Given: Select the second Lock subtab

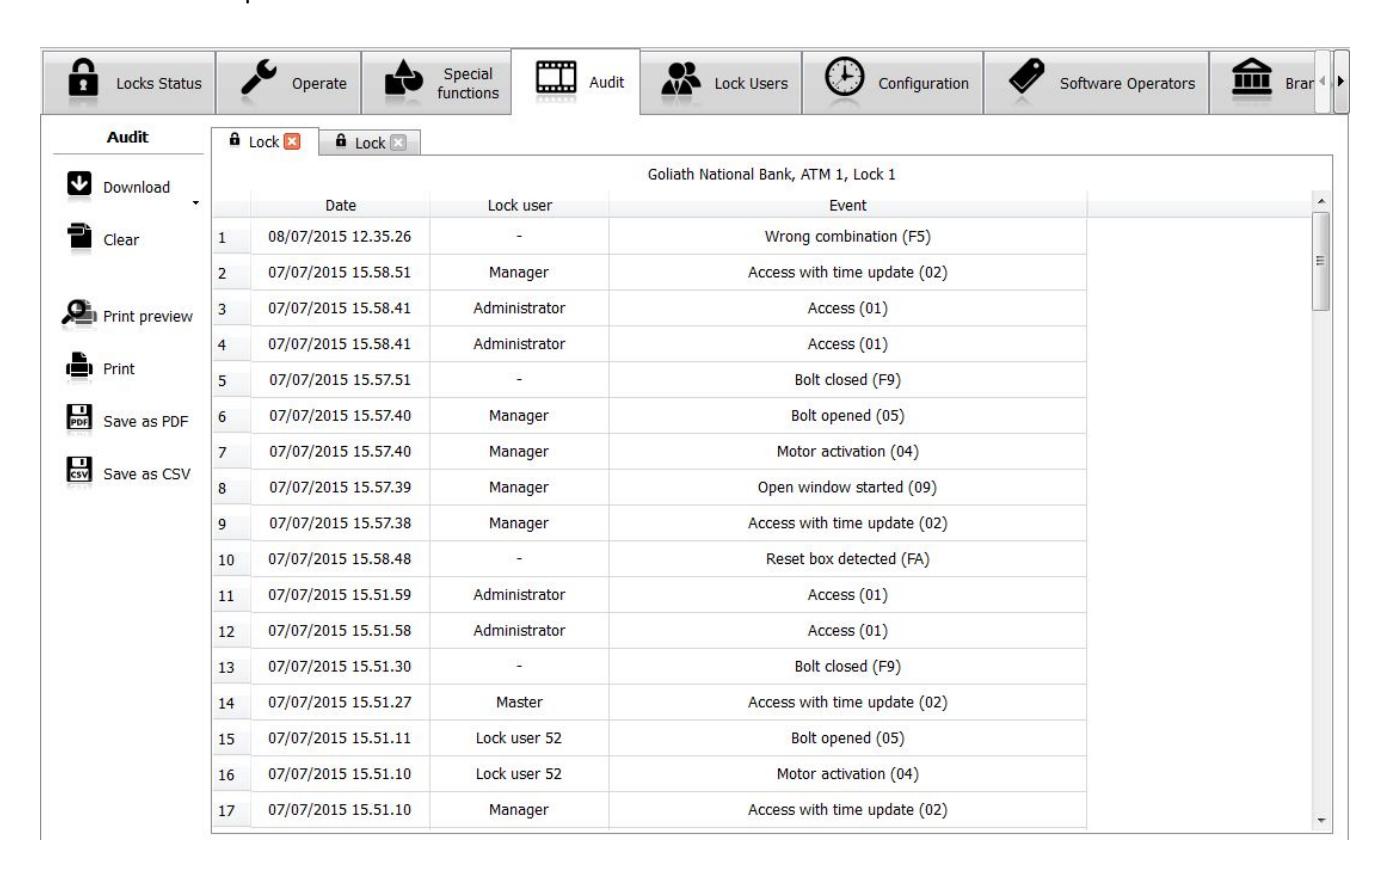Looking at the screenshot, I should [369, 142].
